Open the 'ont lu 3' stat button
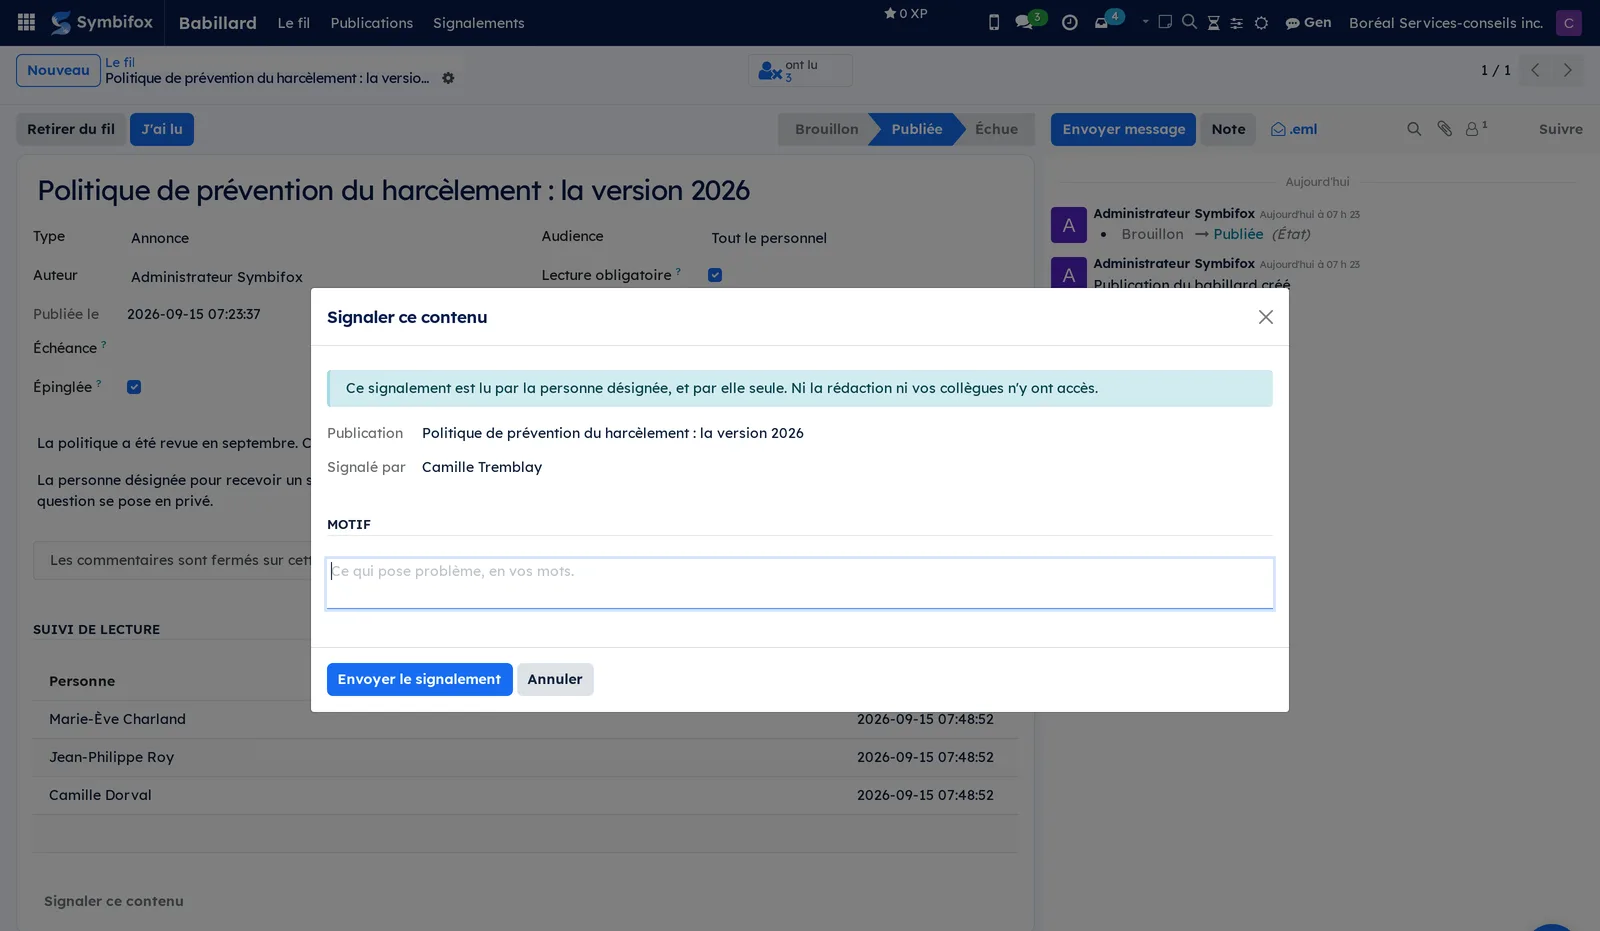Viewport: 1600px width, 931px height. (x=800, y=70)
